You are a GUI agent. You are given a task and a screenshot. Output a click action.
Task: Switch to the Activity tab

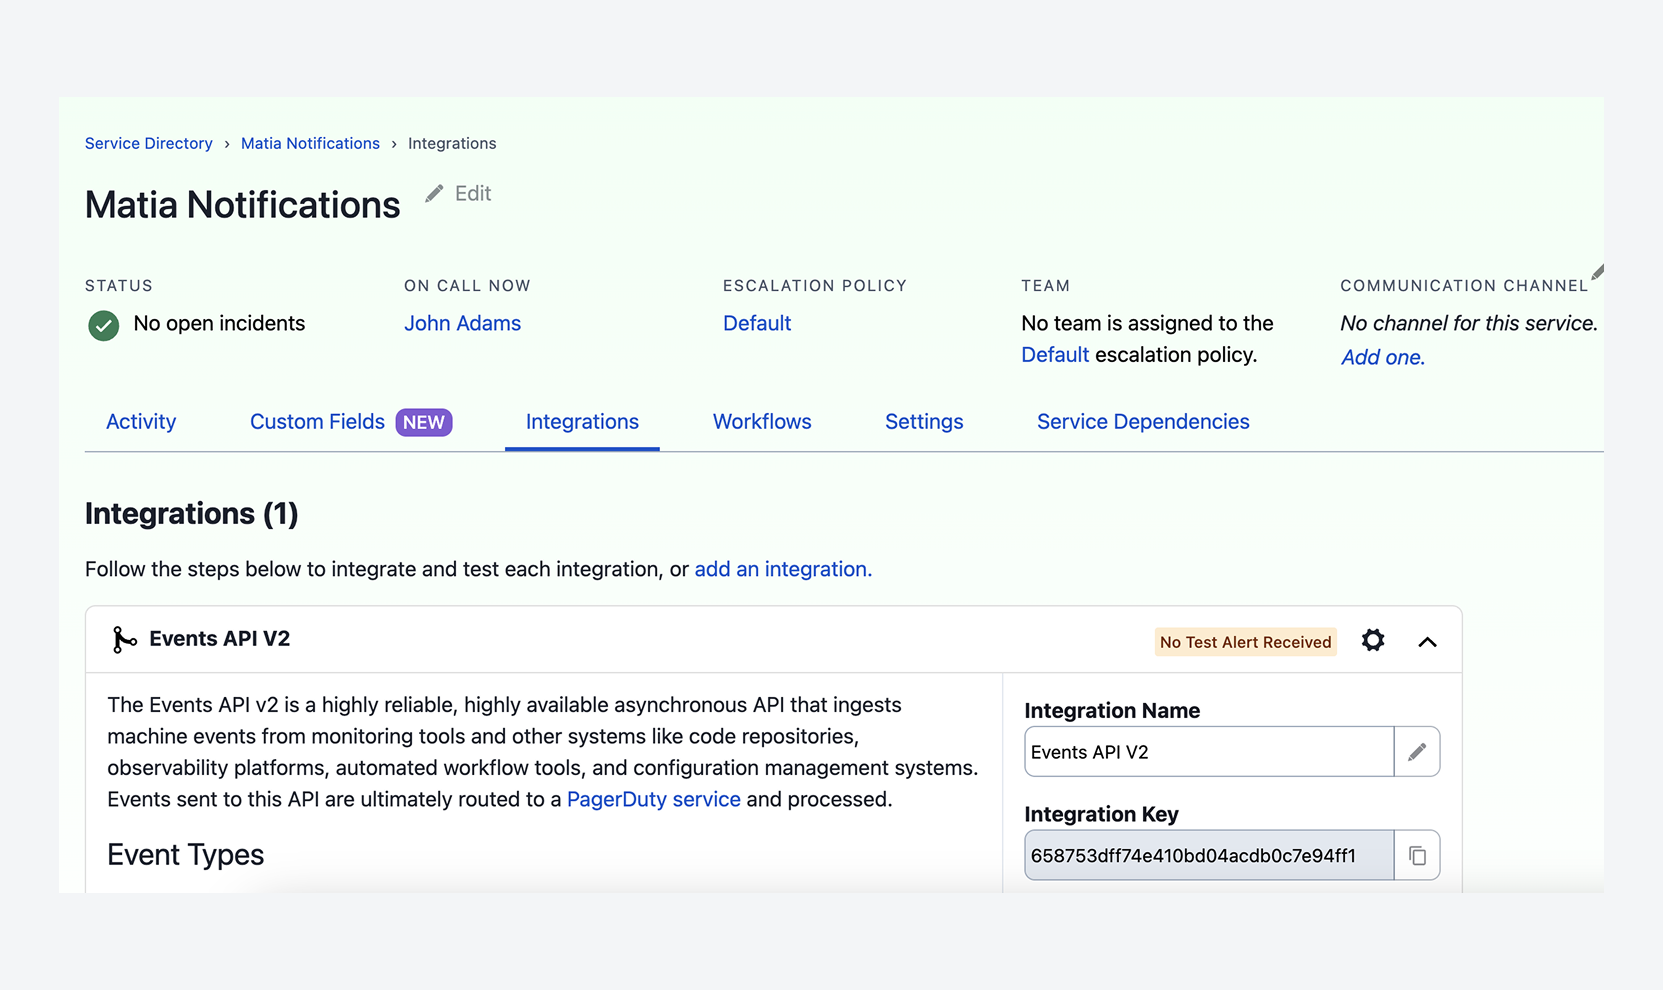pos(140,421)
